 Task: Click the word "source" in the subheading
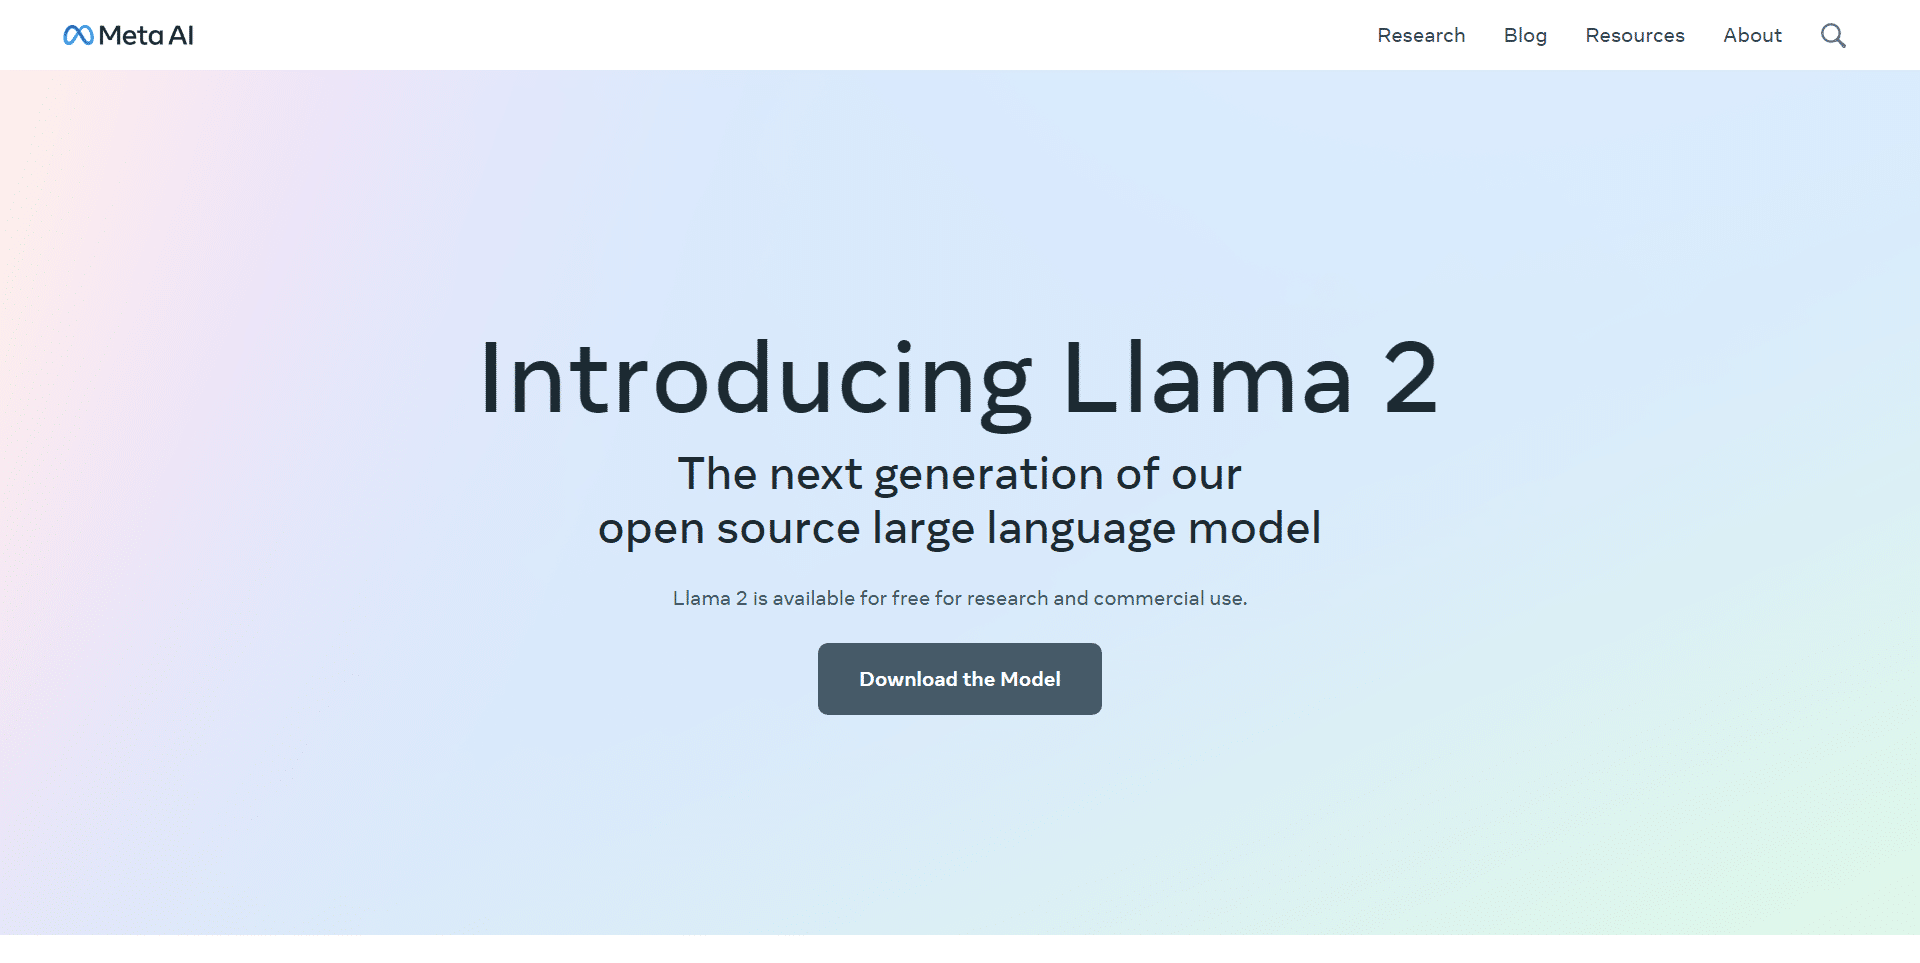(x=788, y=528)
